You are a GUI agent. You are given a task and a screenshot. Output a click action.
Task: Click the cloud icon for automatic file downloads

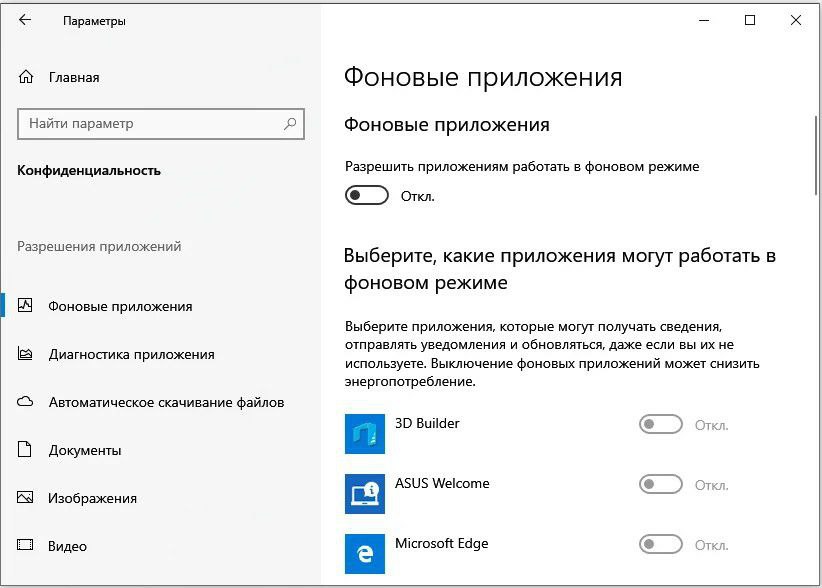click(25, 402)
